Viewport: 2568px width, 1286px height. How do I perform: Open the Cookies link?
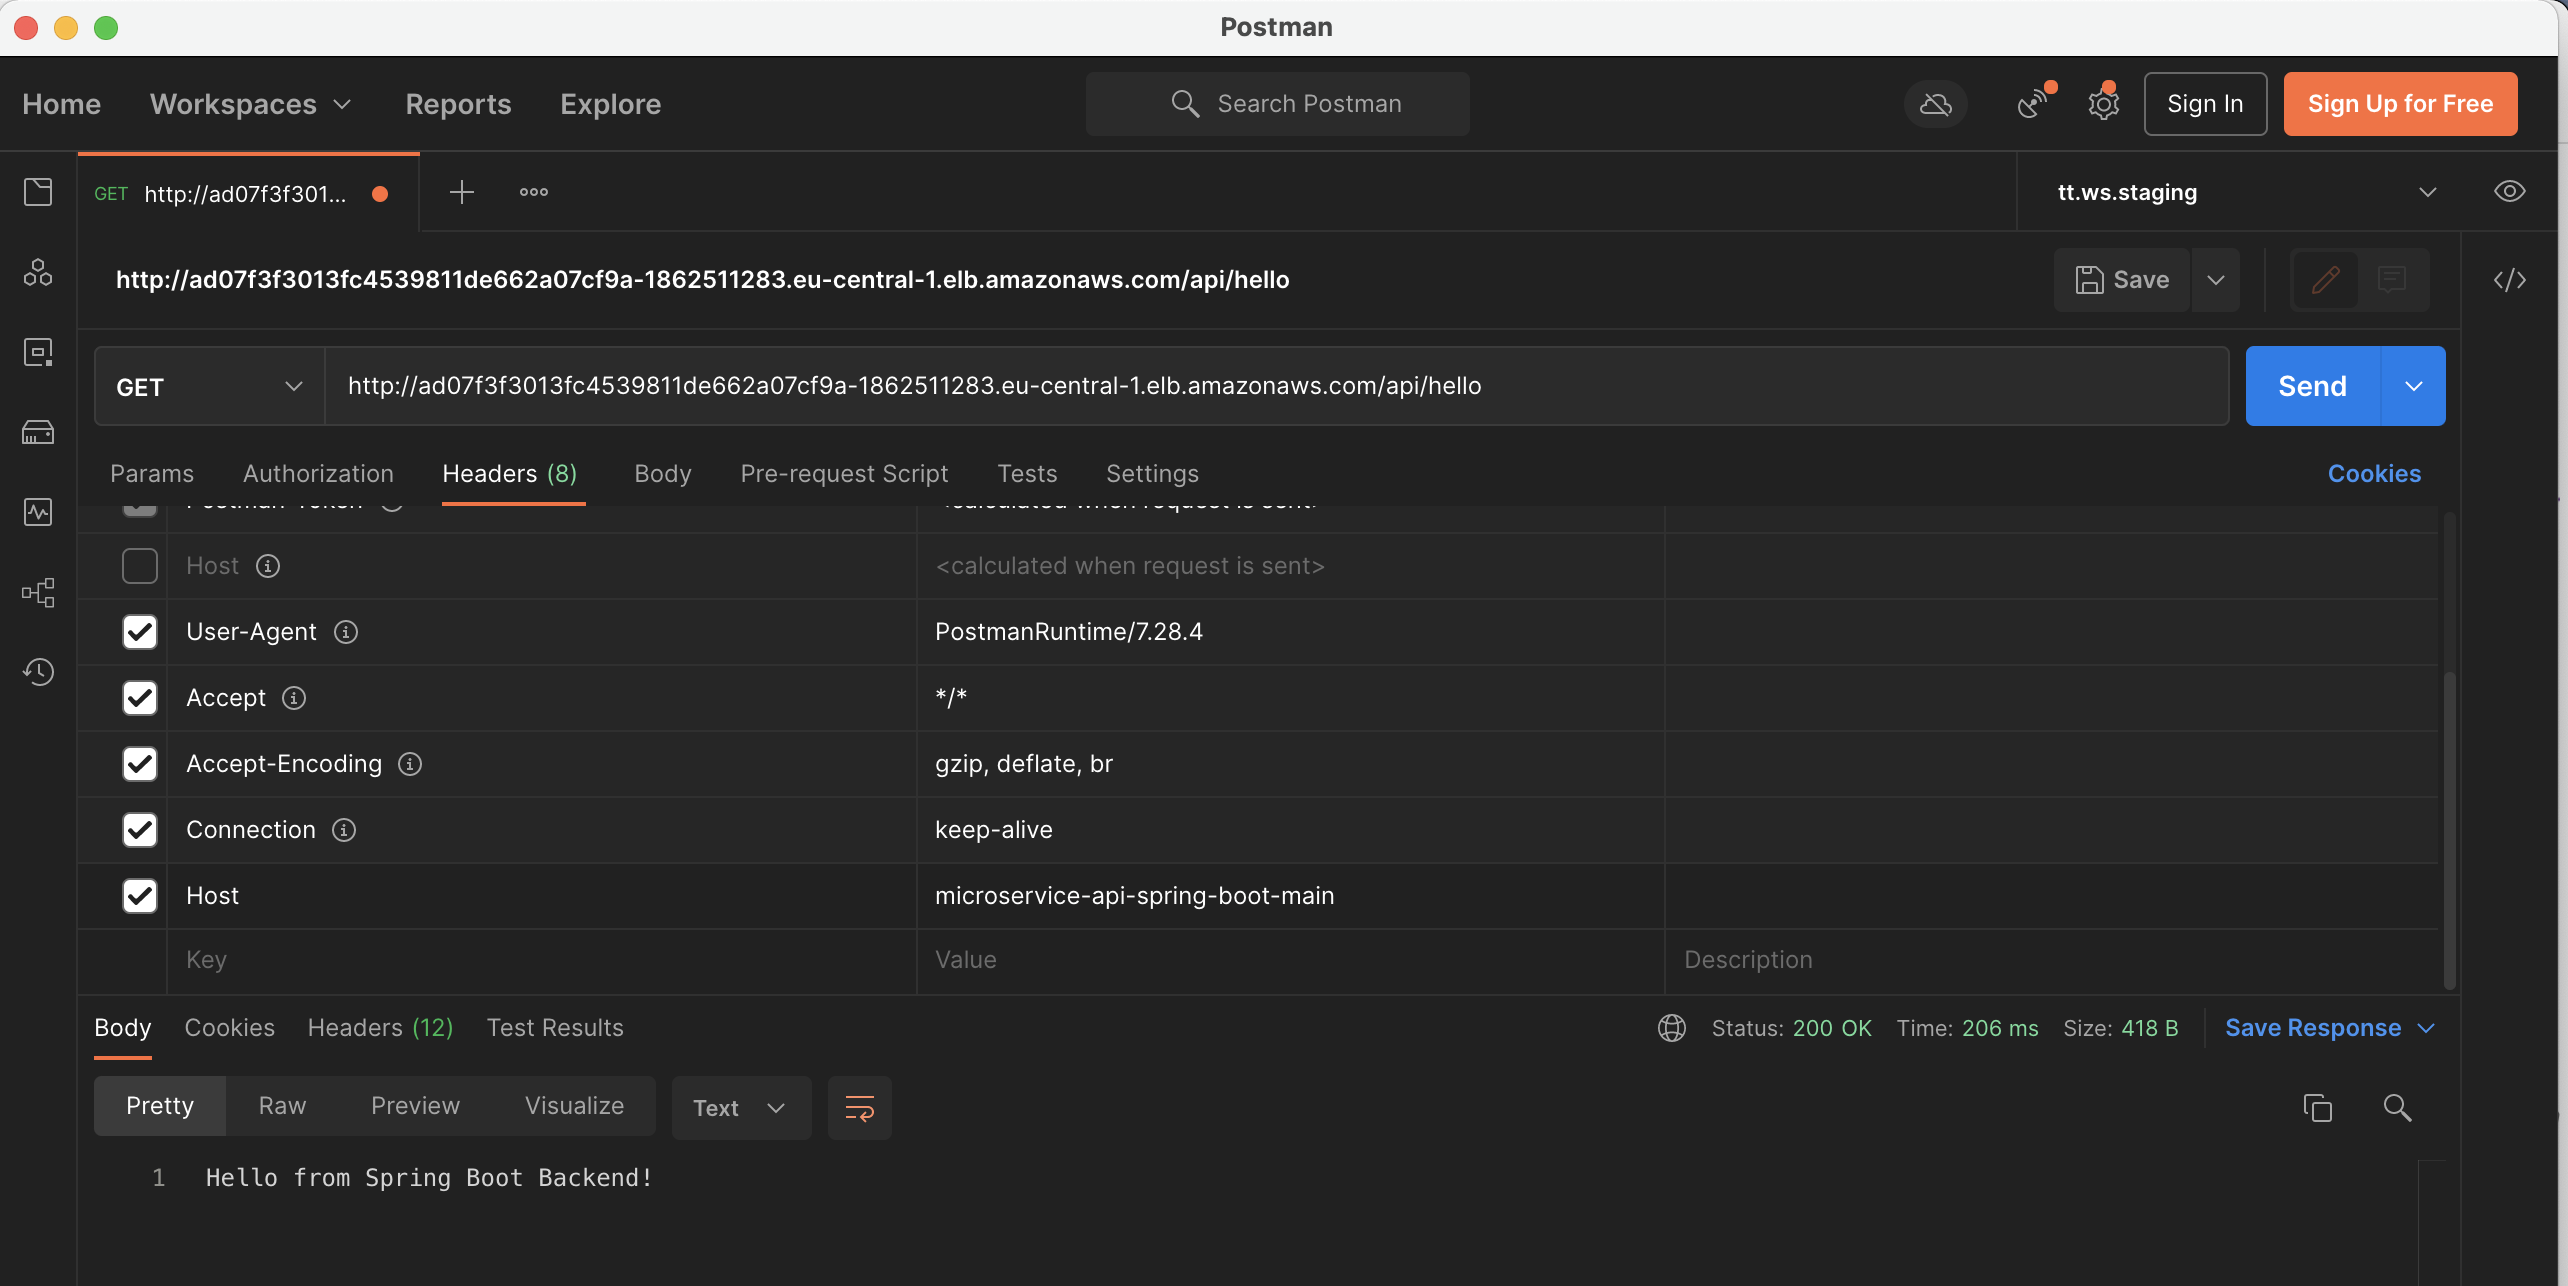[2374, 474]
